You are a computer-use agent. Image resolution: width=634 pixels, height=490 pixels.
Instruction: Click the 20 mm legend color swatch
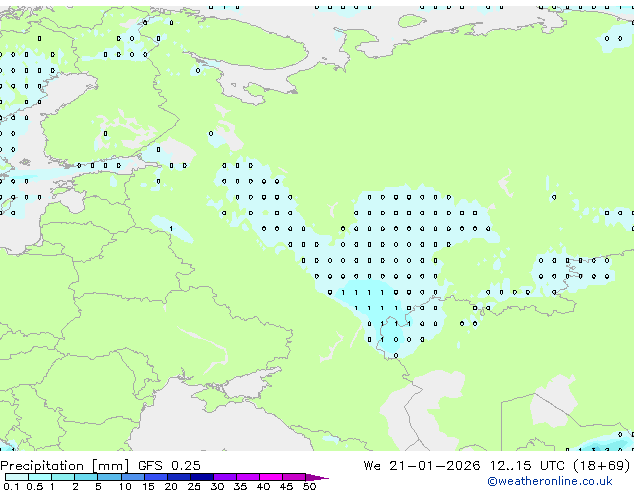pos(179,477)
